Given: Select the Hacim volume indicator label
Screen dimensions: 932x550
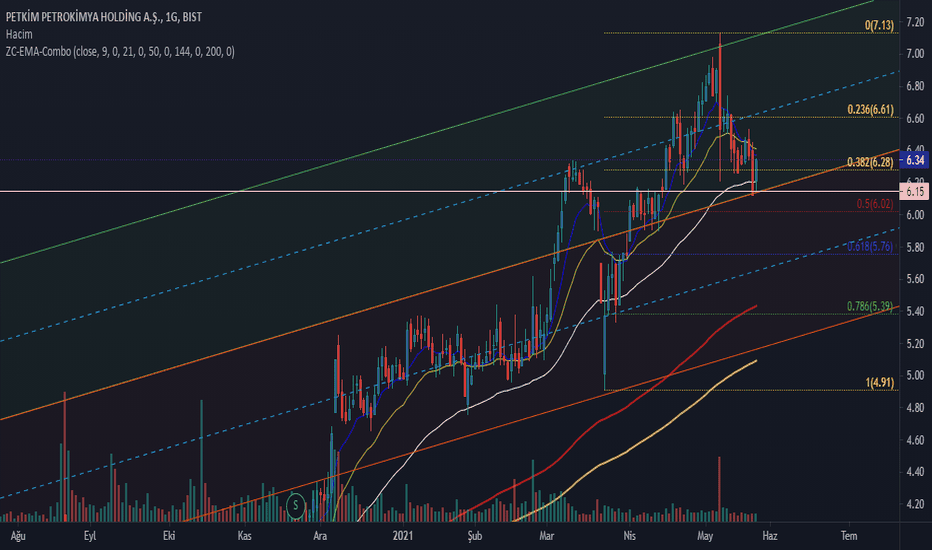Looking at the screenshot, I should pyautogui.click(x=19, y=34).
